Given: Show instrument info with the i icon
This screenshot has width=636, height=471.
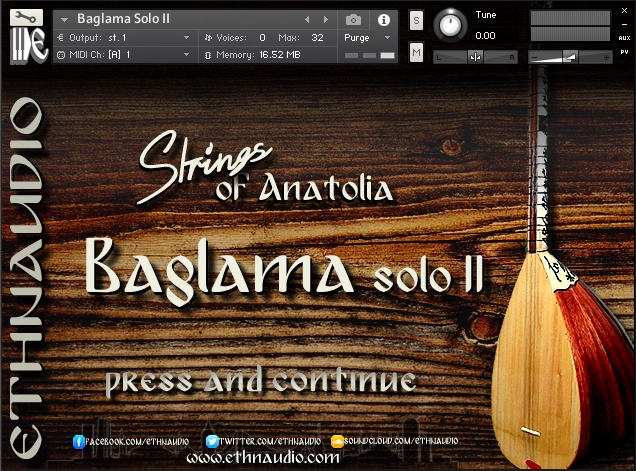Looking at the screenshot, I should (x=384, y=19).
